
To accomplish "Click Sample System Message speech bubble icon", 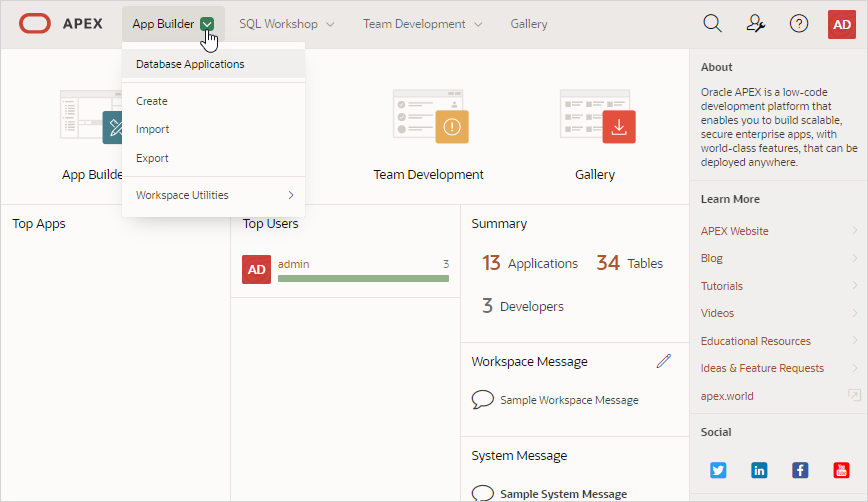I will (482, 493).
